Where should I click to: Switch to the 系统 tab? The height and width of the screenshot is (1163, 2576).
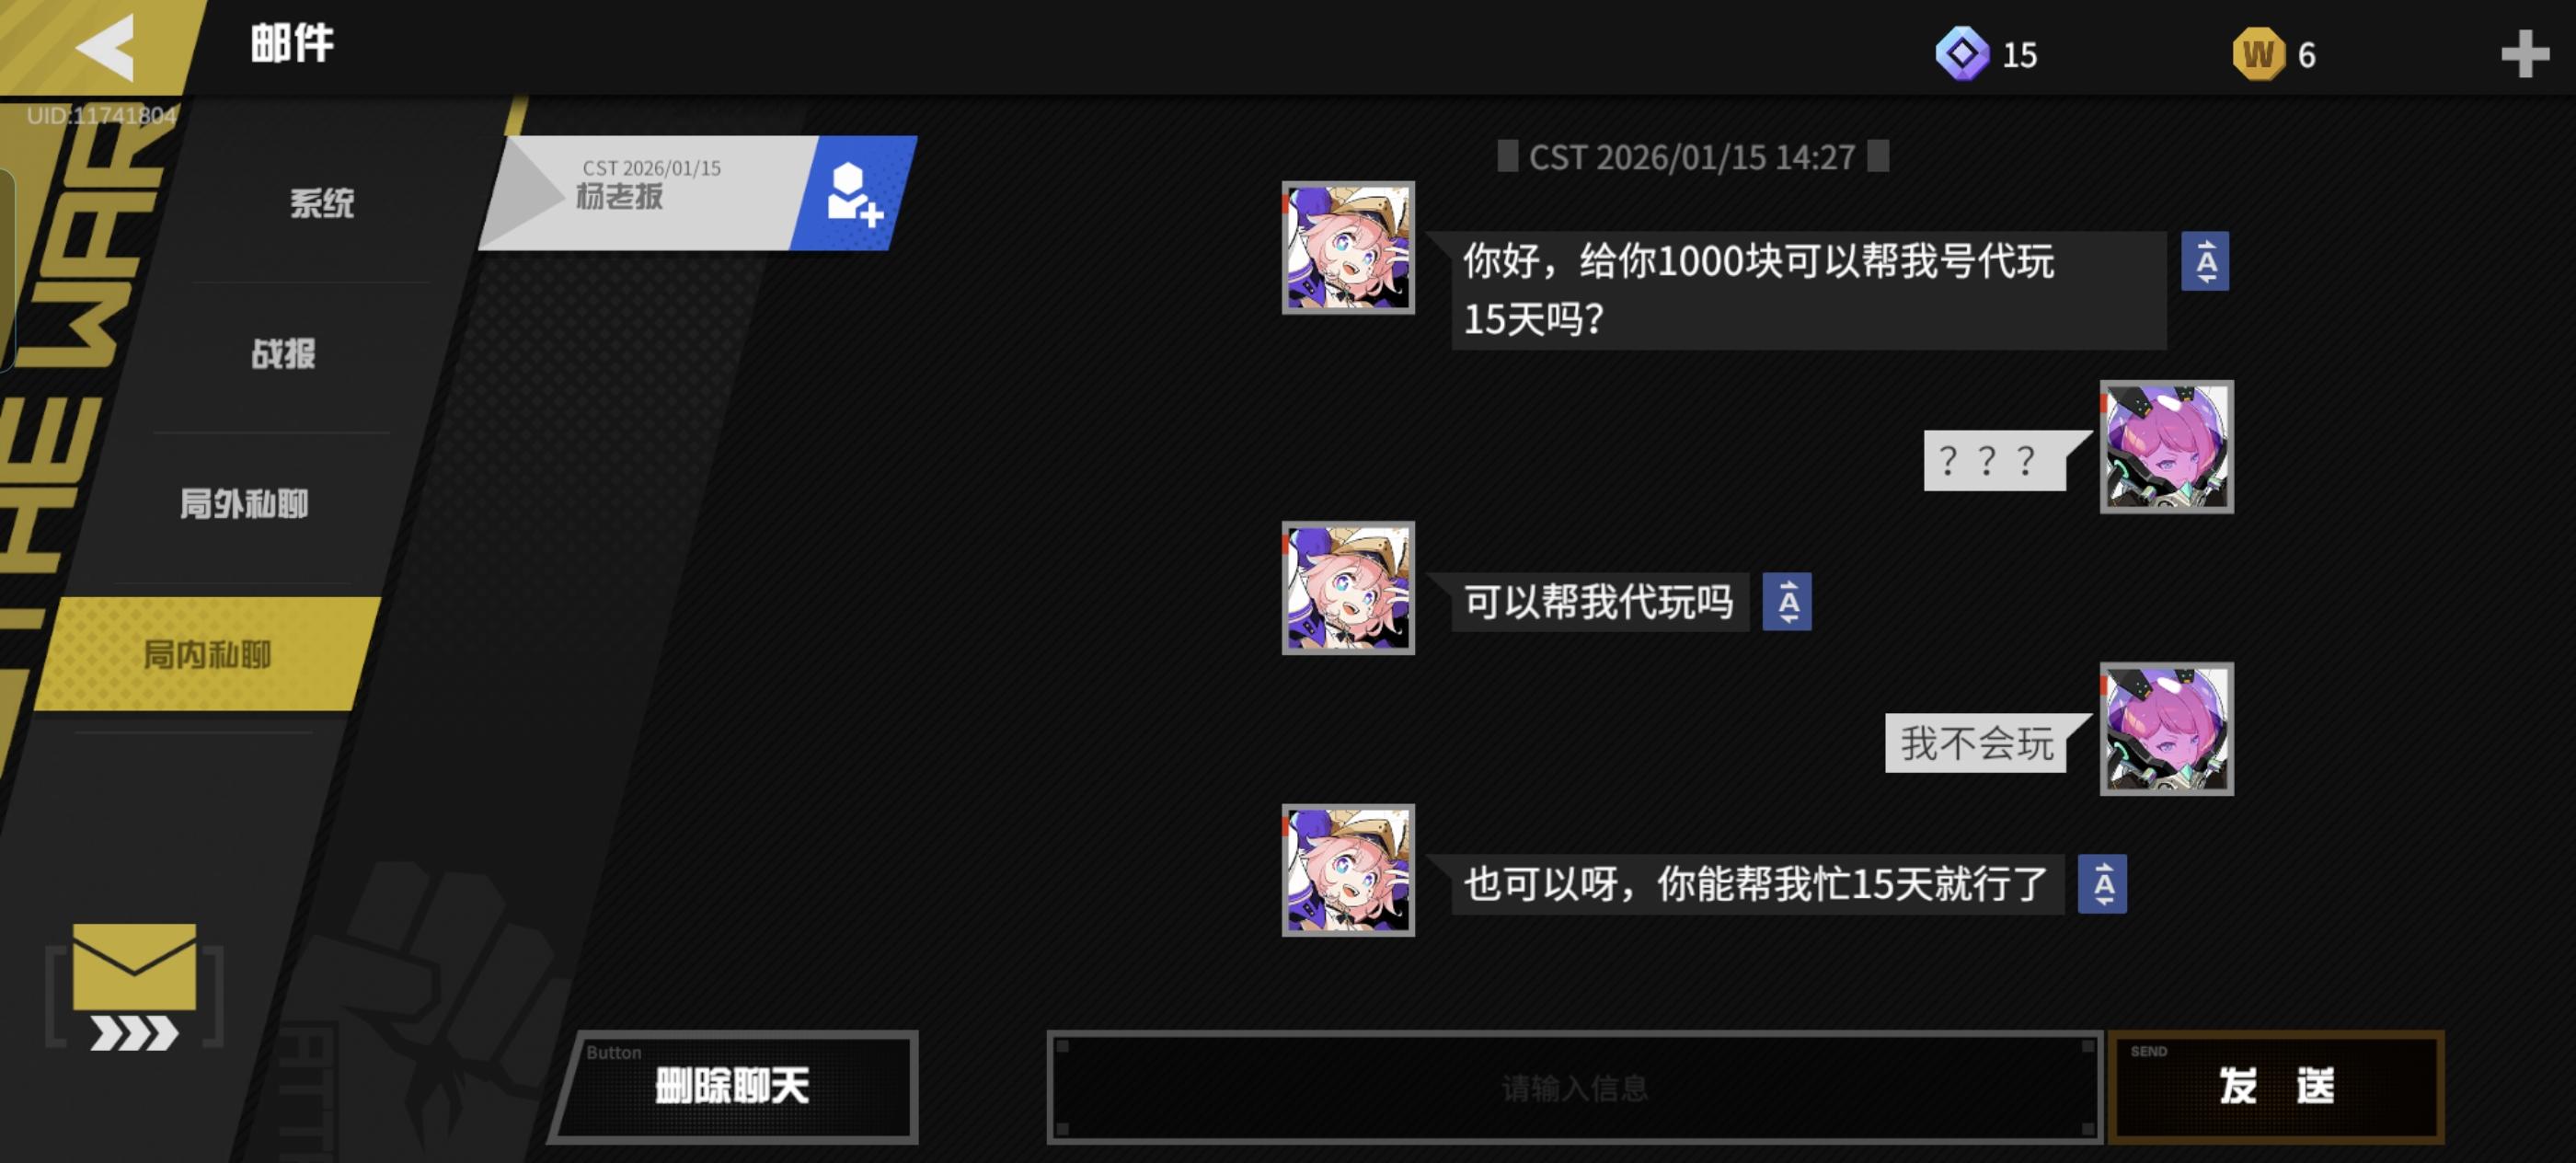pos(322,203)
